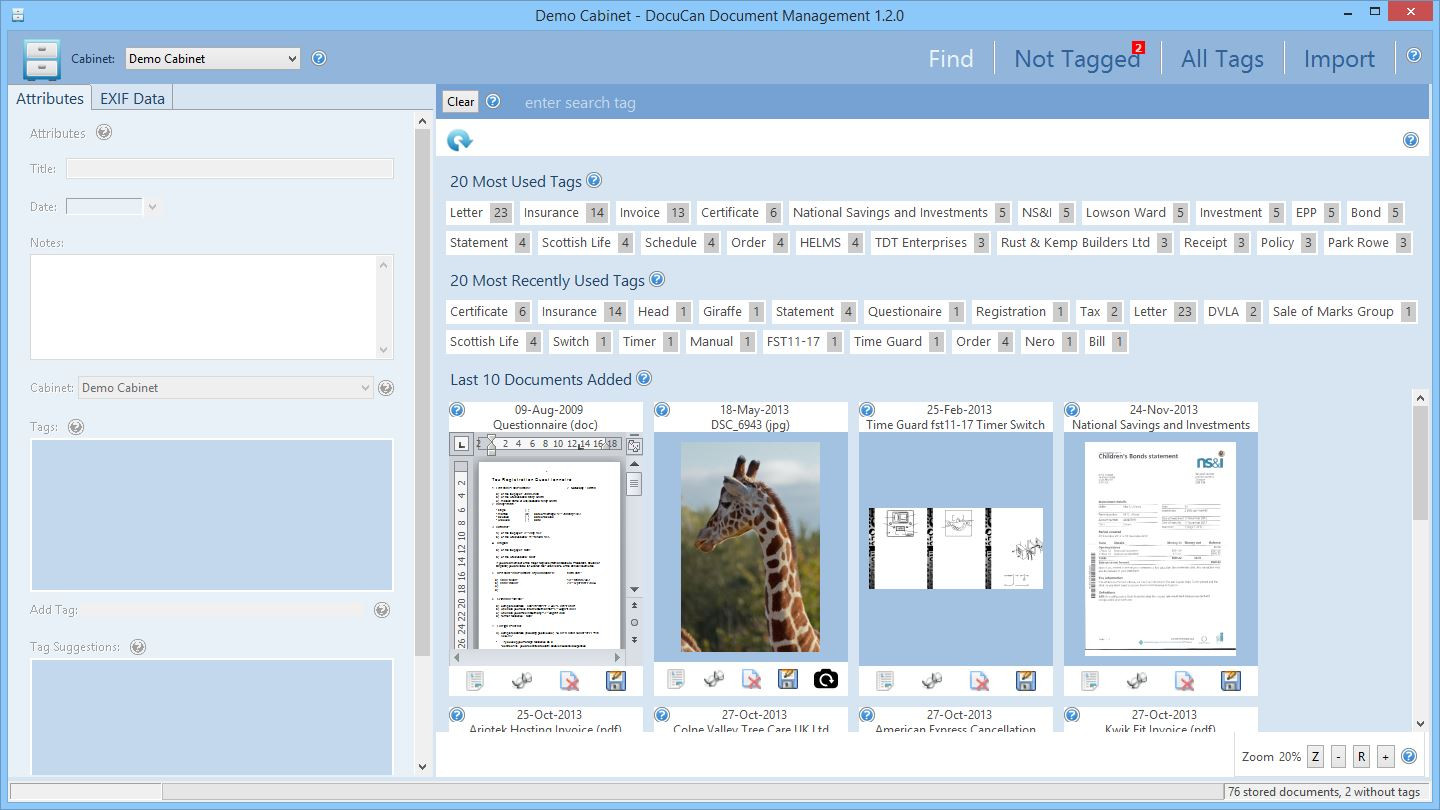This screenshot has height=810, width=1440.
Task: Open the All Tags view
Action: 1222,59
